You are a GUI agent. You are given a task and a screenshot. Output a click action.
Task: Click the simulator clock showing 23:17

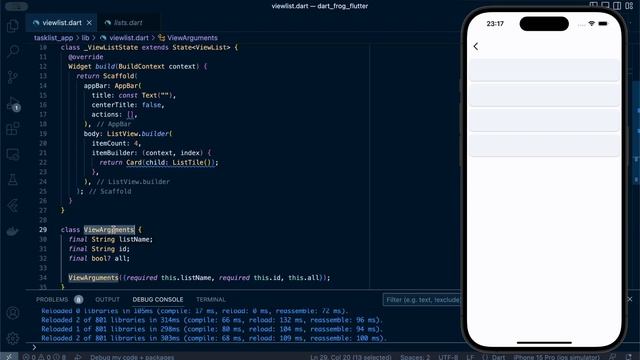[495, 24]
